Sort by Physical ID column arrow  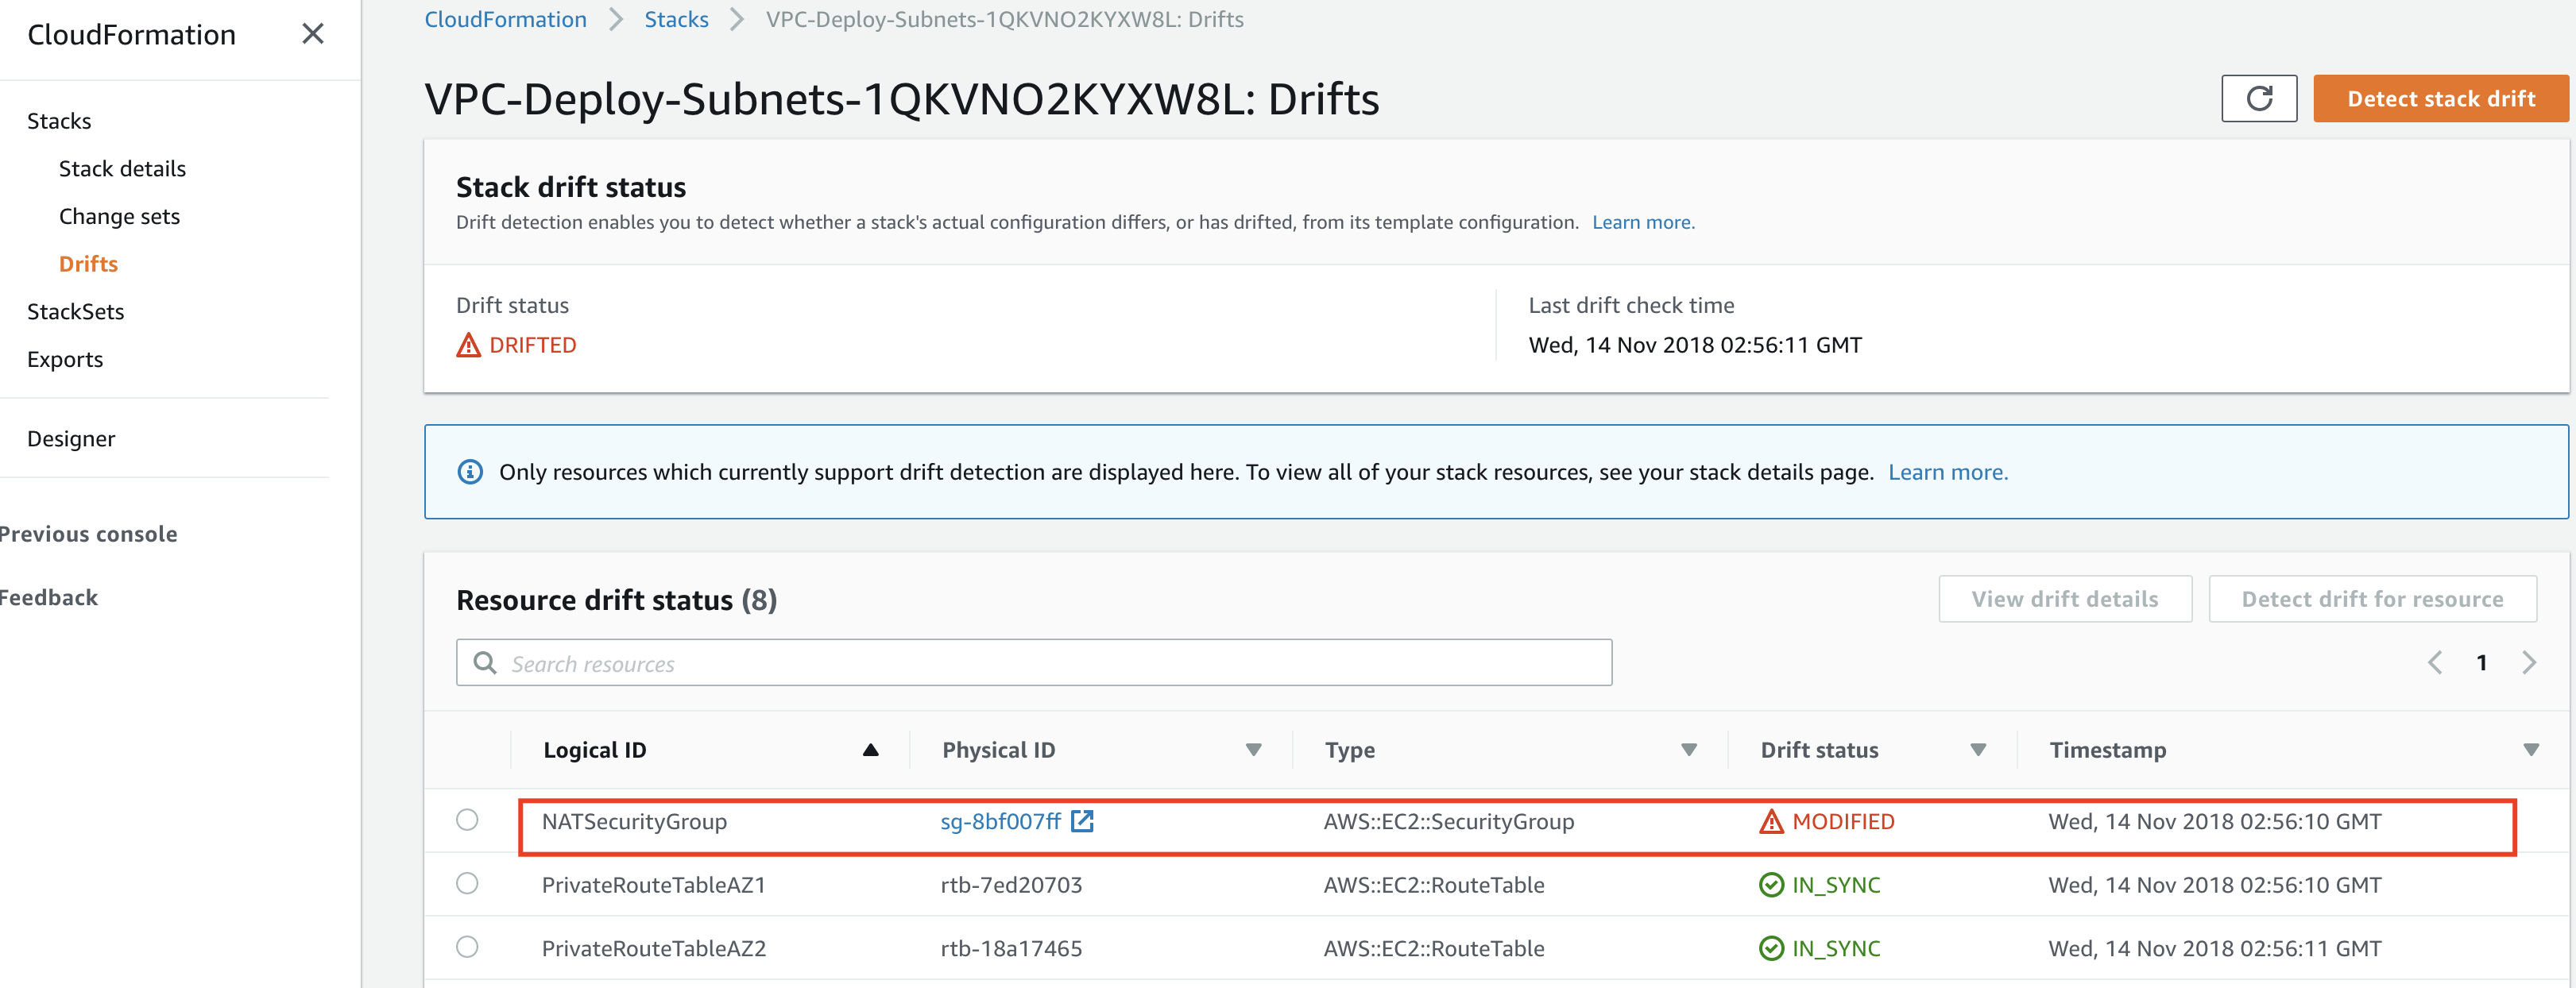(1253, 750)
